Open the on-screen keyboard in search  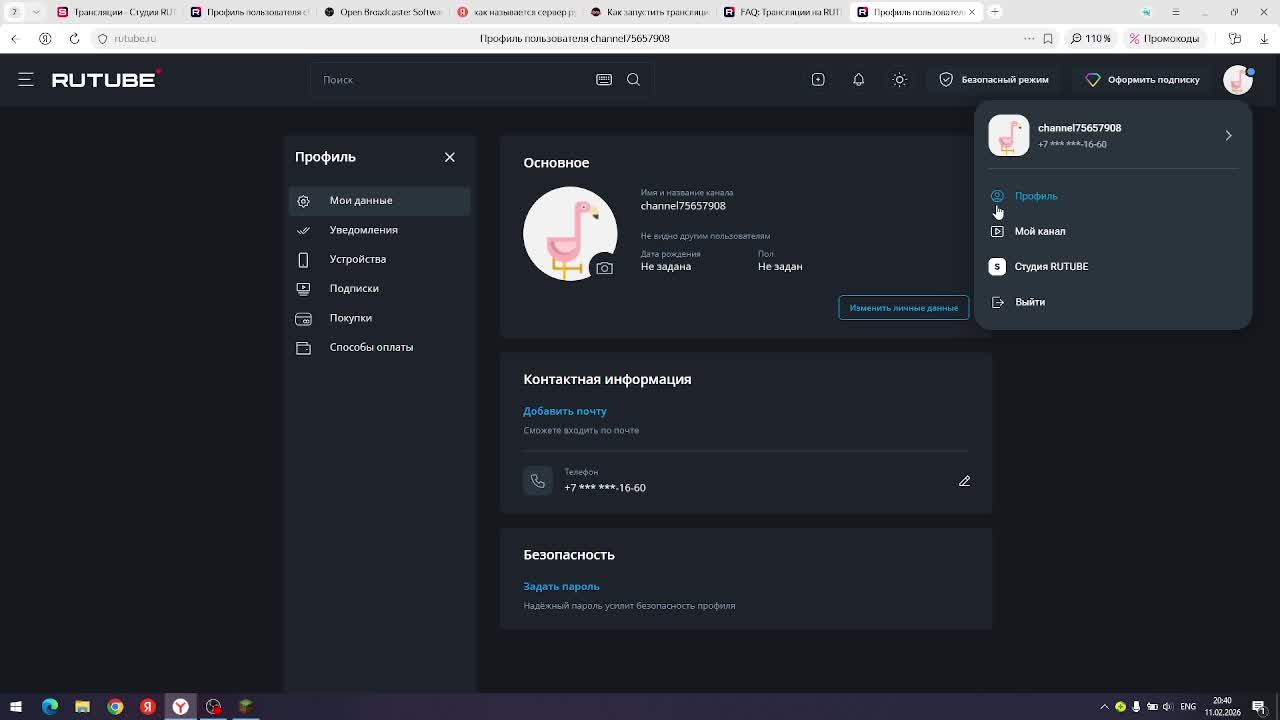click(604, 79)
